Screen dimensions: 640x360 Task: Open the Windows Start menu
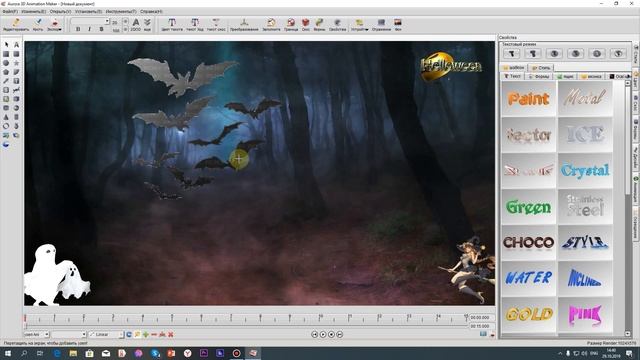click(7, 353)
